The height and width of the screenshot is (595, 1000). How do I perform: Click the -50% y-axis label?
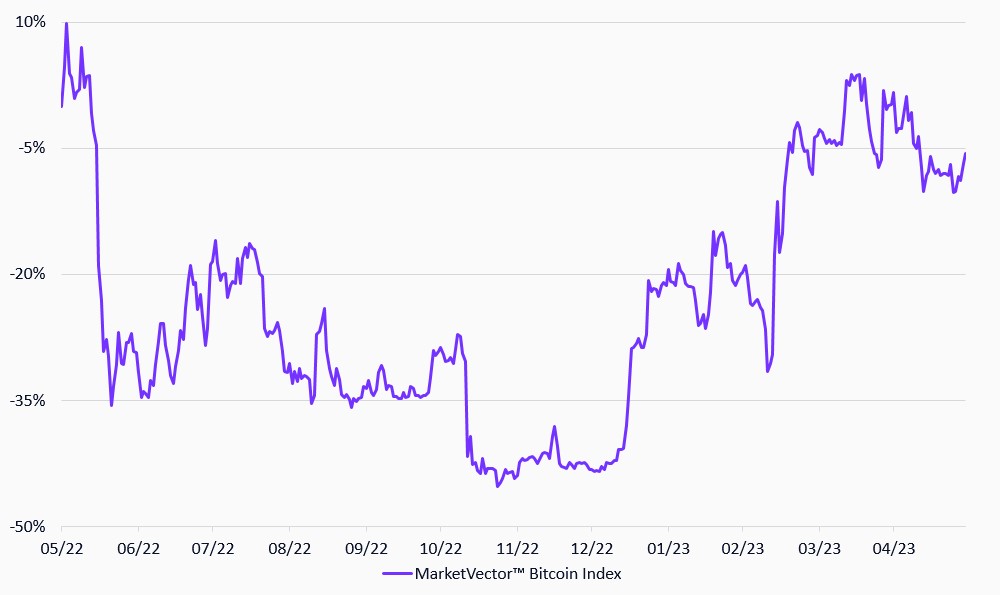pos(30,526)
